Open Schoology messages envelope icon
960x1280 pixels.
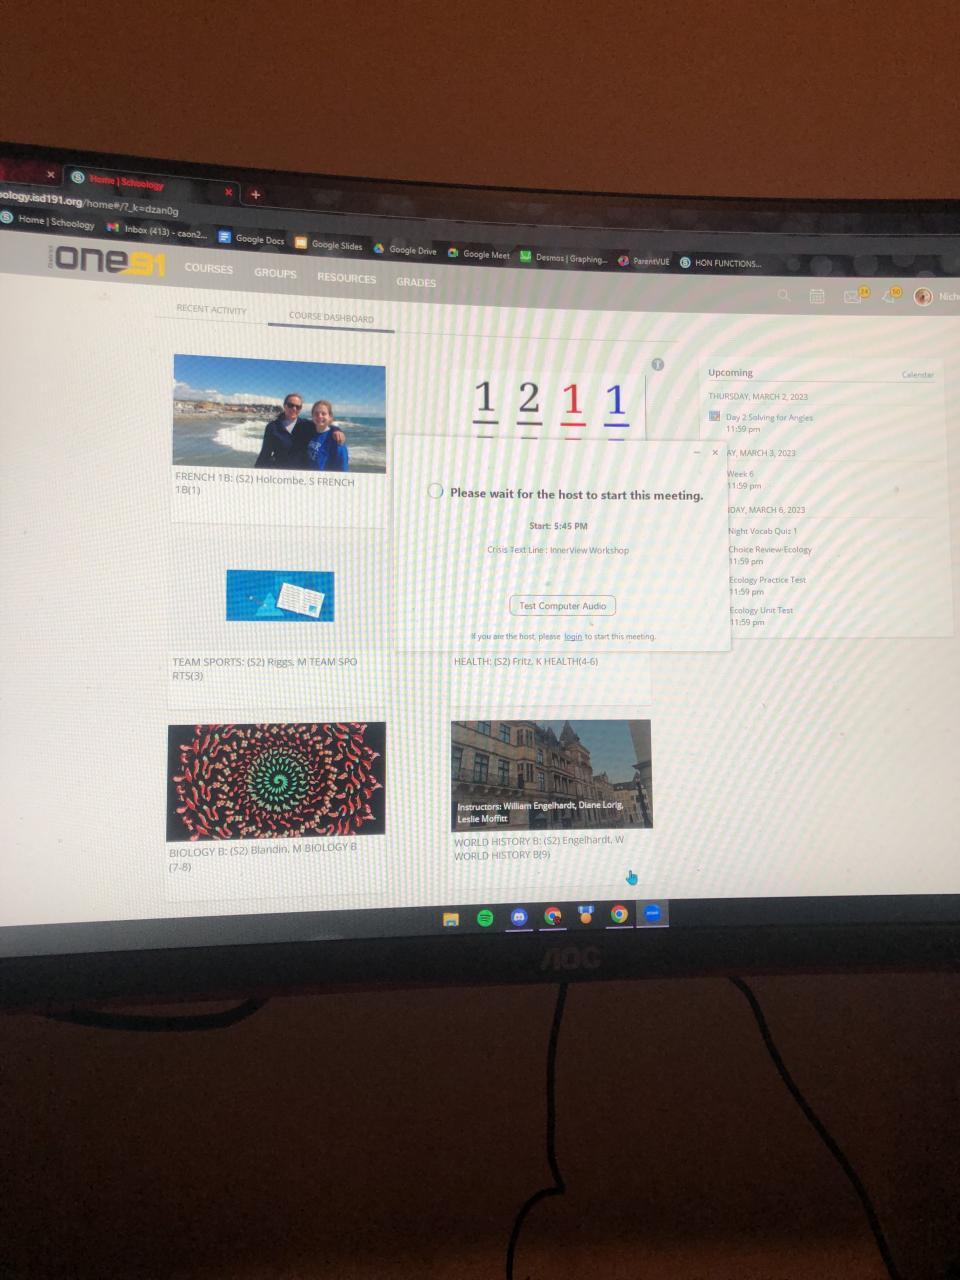point(853,296)
